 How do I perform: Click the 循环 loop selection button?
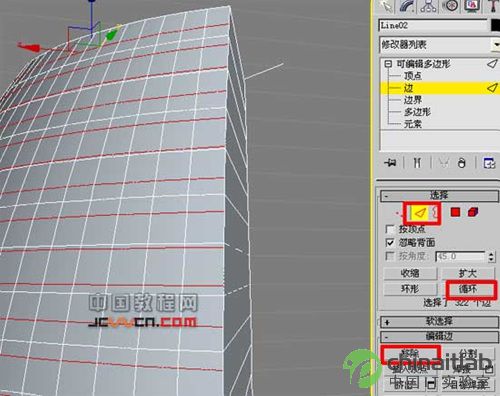[470, 289]
